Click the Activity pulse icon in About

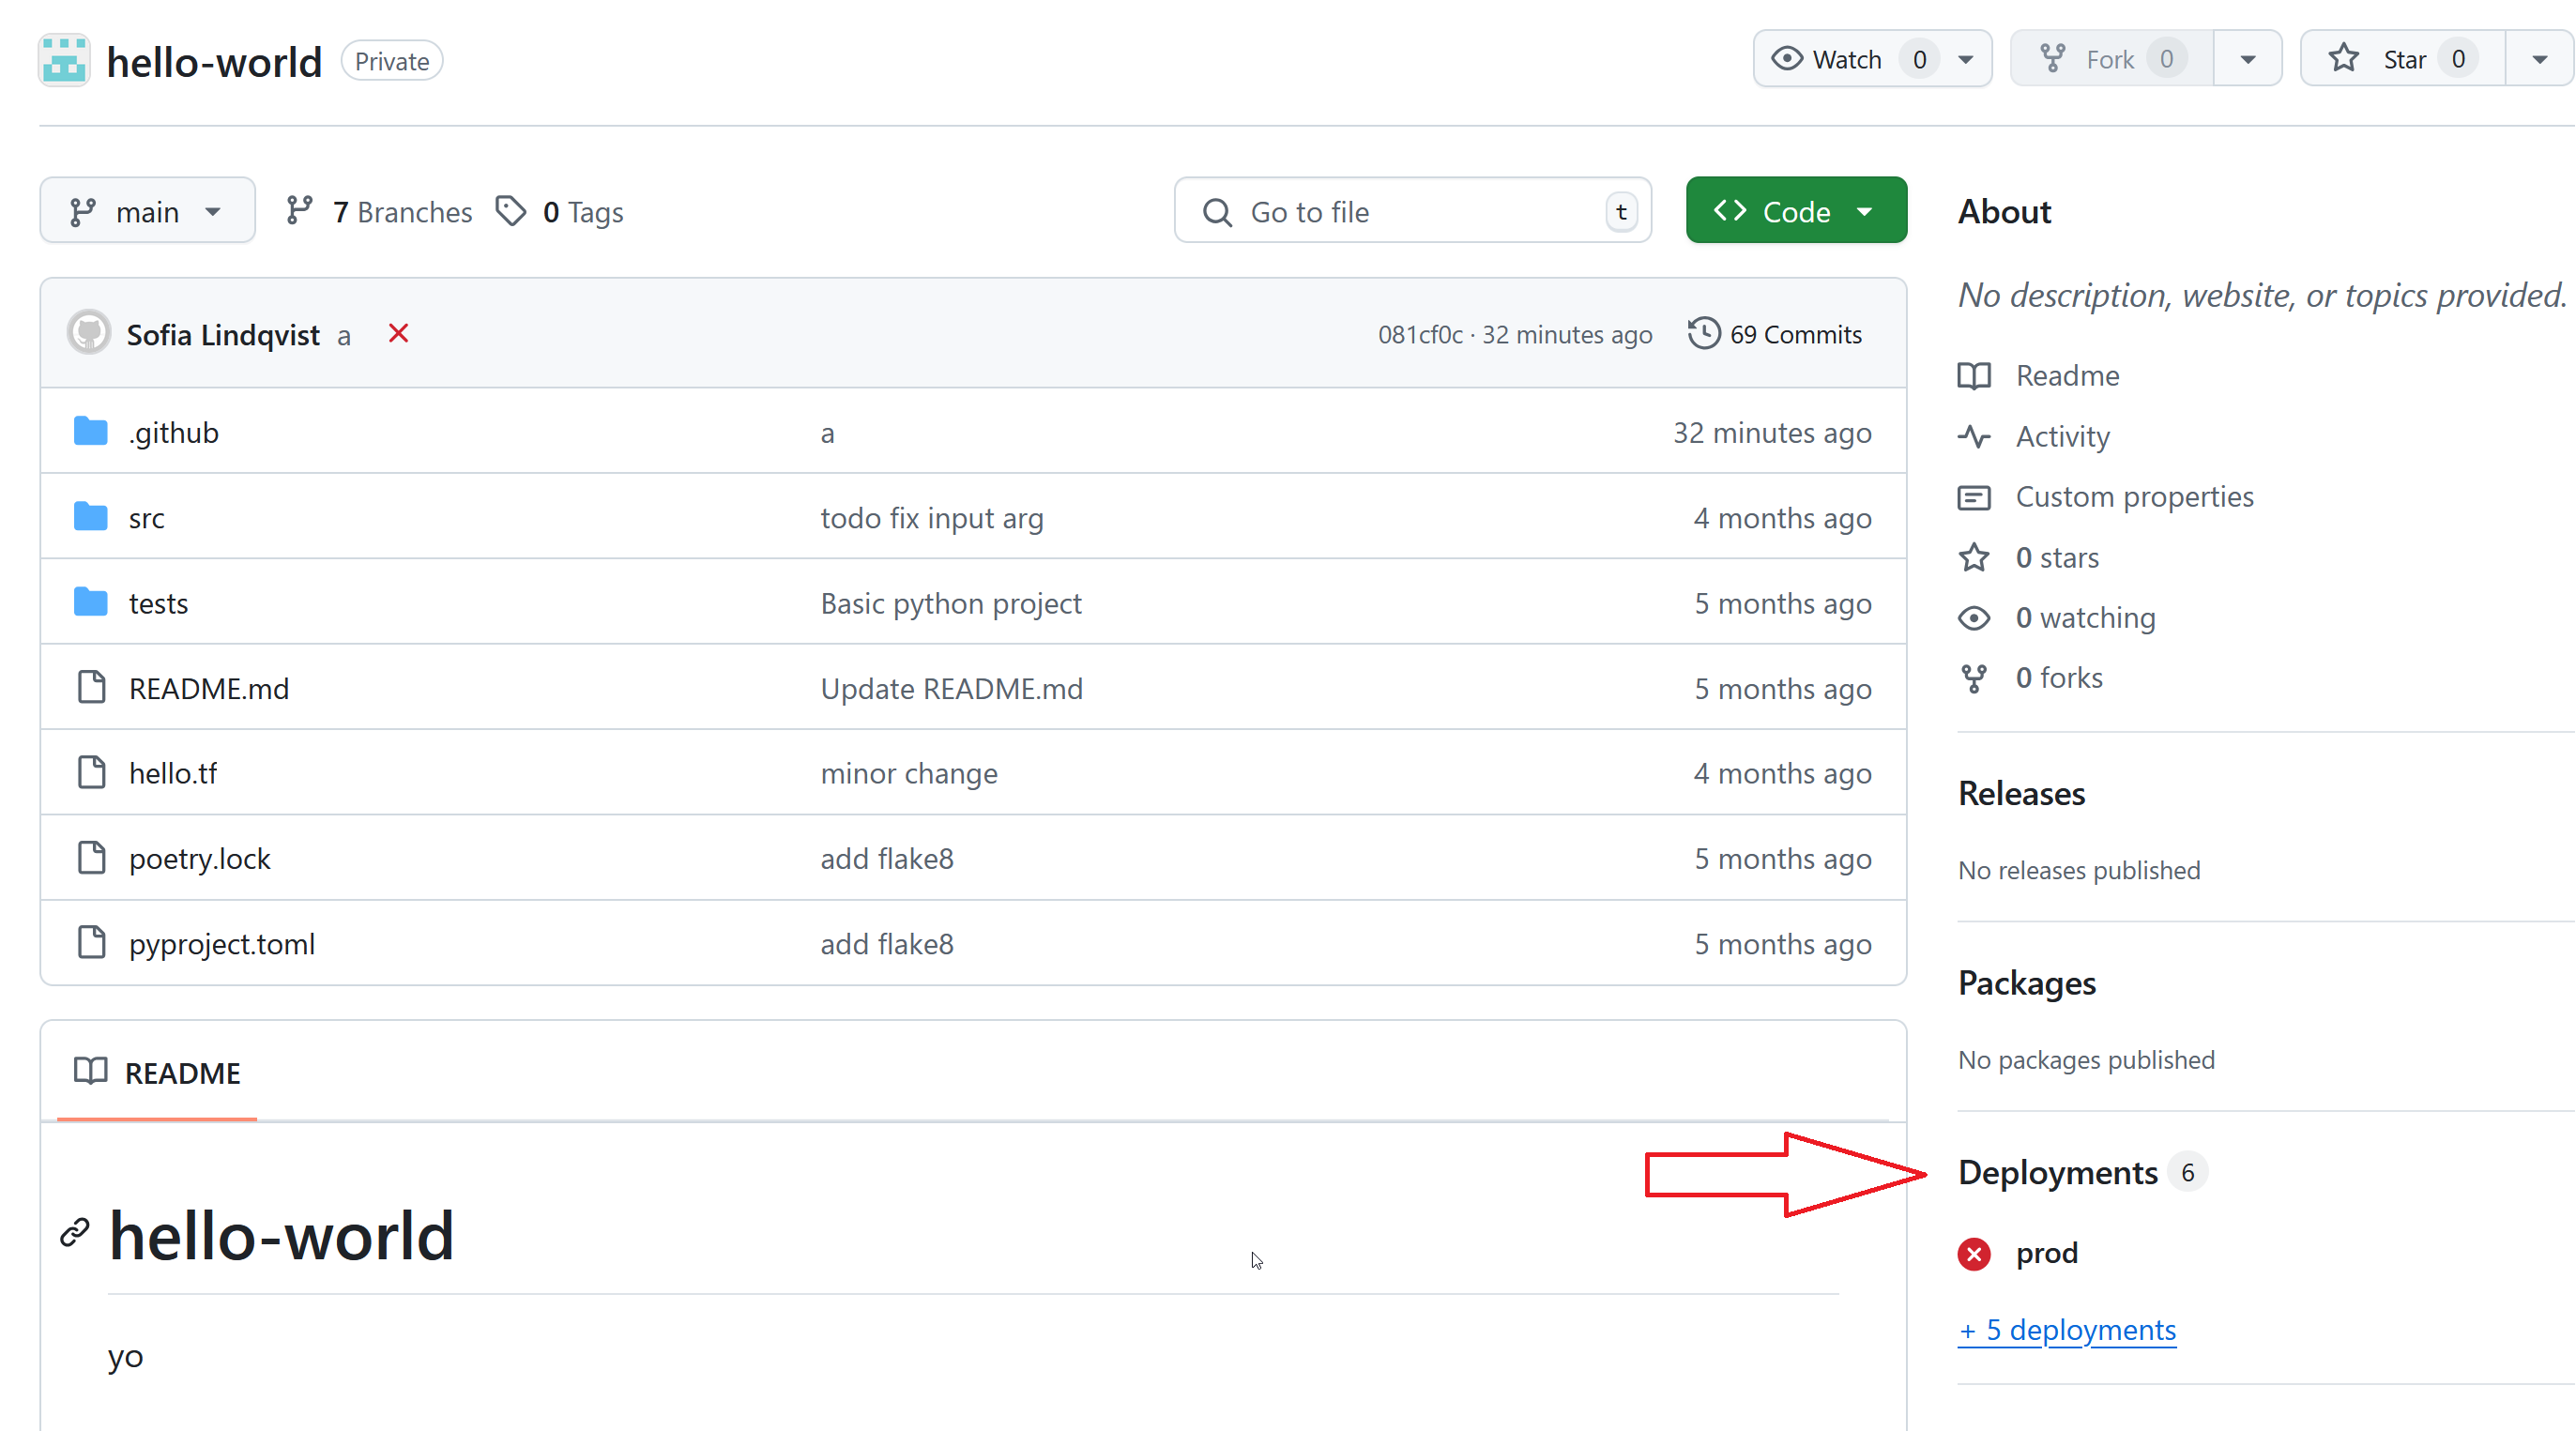click(x=1974, y=437)
